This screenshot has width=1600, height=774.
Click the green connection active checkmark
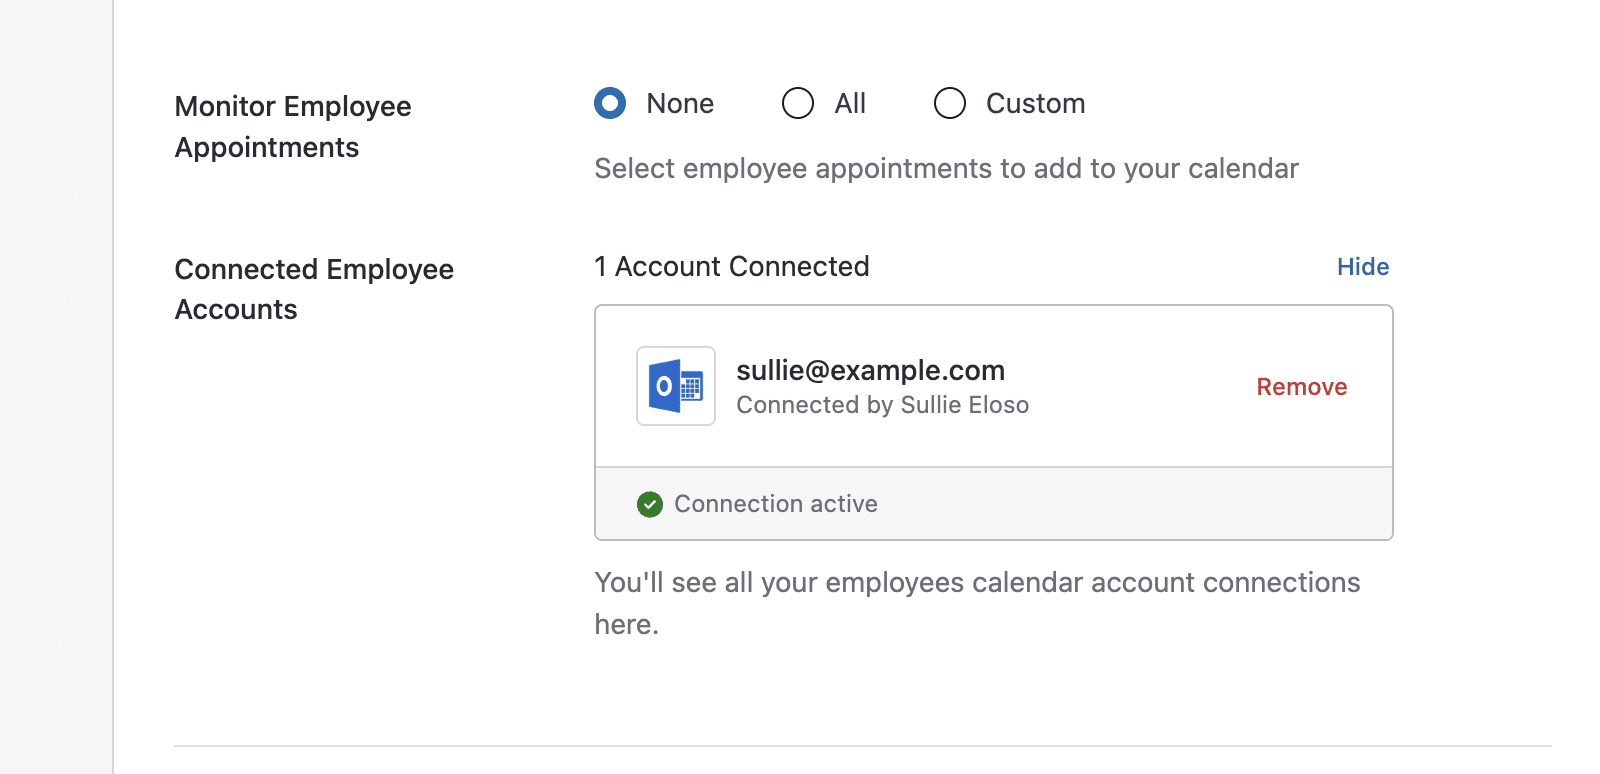[x=650, y=504]
